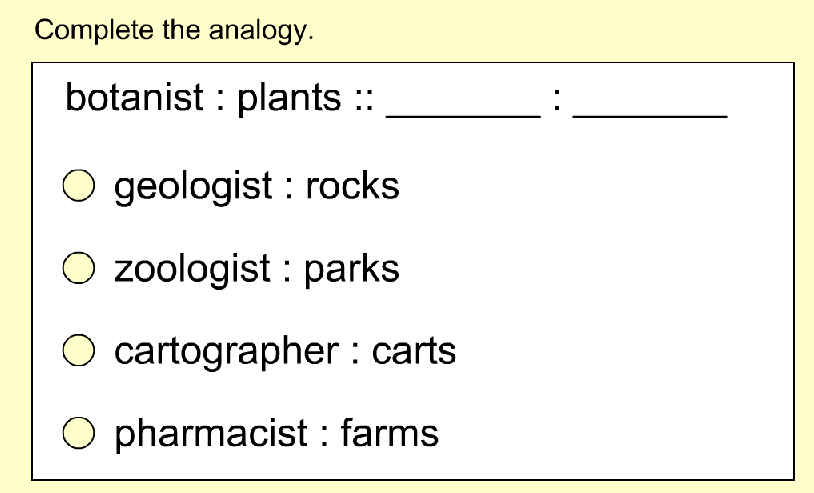Choose the zoologist : parks radio option
This screenshot has height=493, width=814.
[79, 268]
